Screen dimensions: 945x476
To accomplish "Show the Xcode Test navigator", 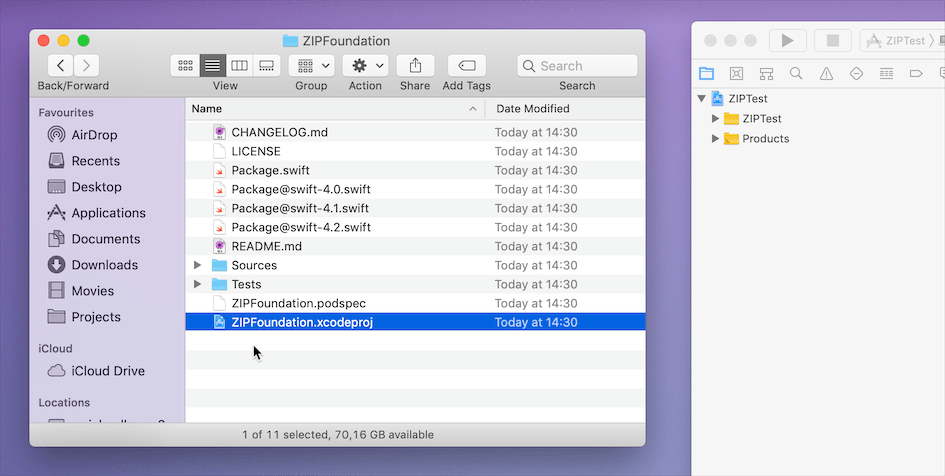I will coord(856,74).
